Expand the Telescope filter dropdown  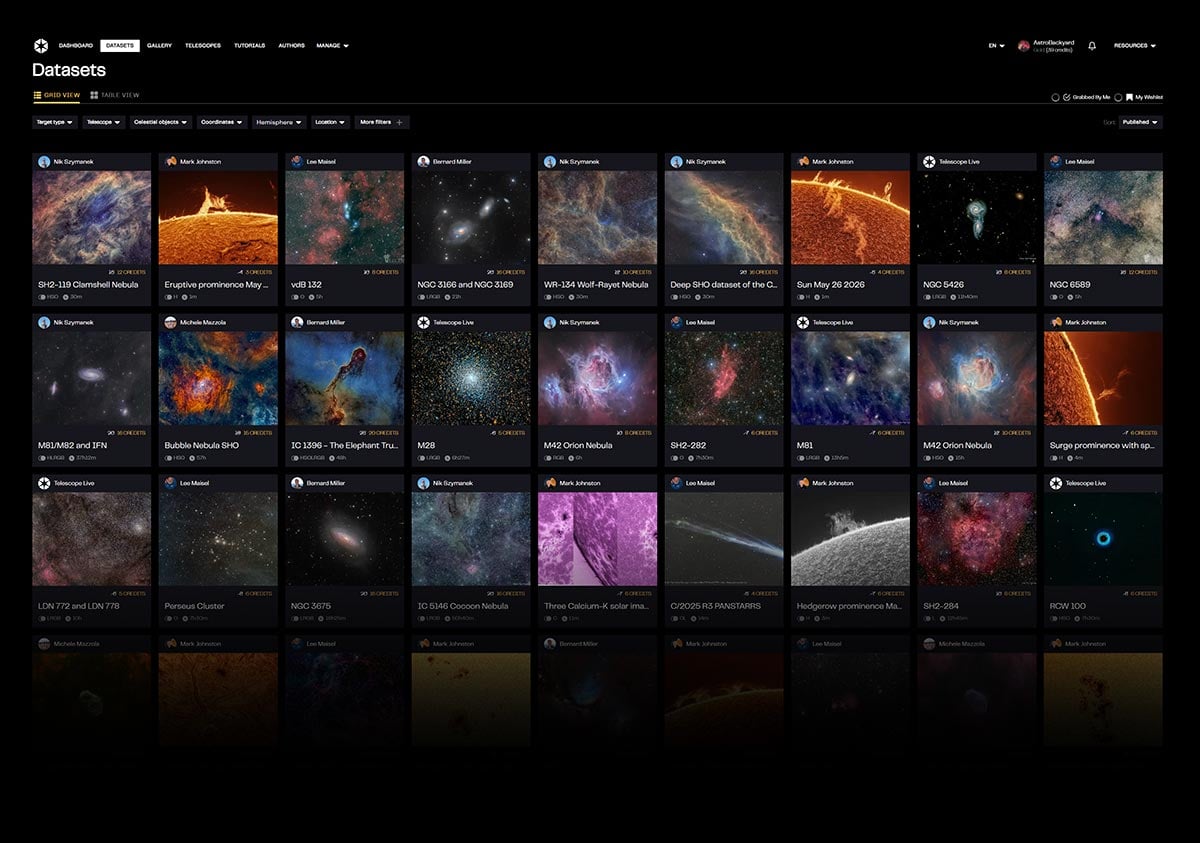pyautogui.click(x=104, y=122)
